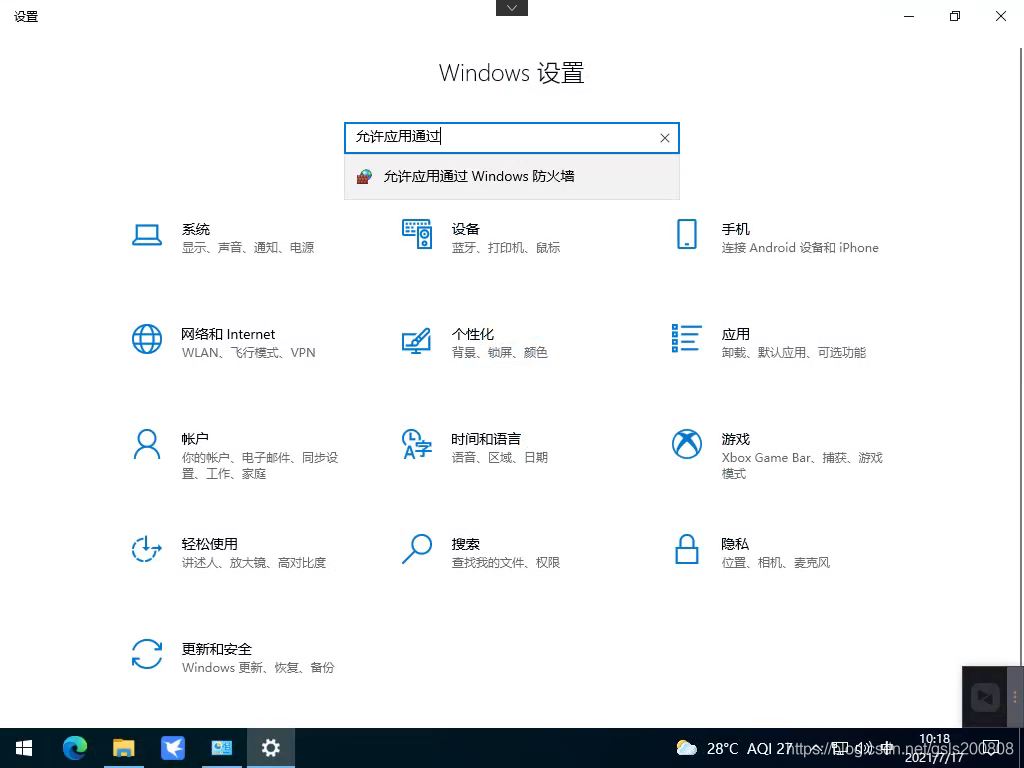Expand the dropdown chevron at top center

click(512, 8)
